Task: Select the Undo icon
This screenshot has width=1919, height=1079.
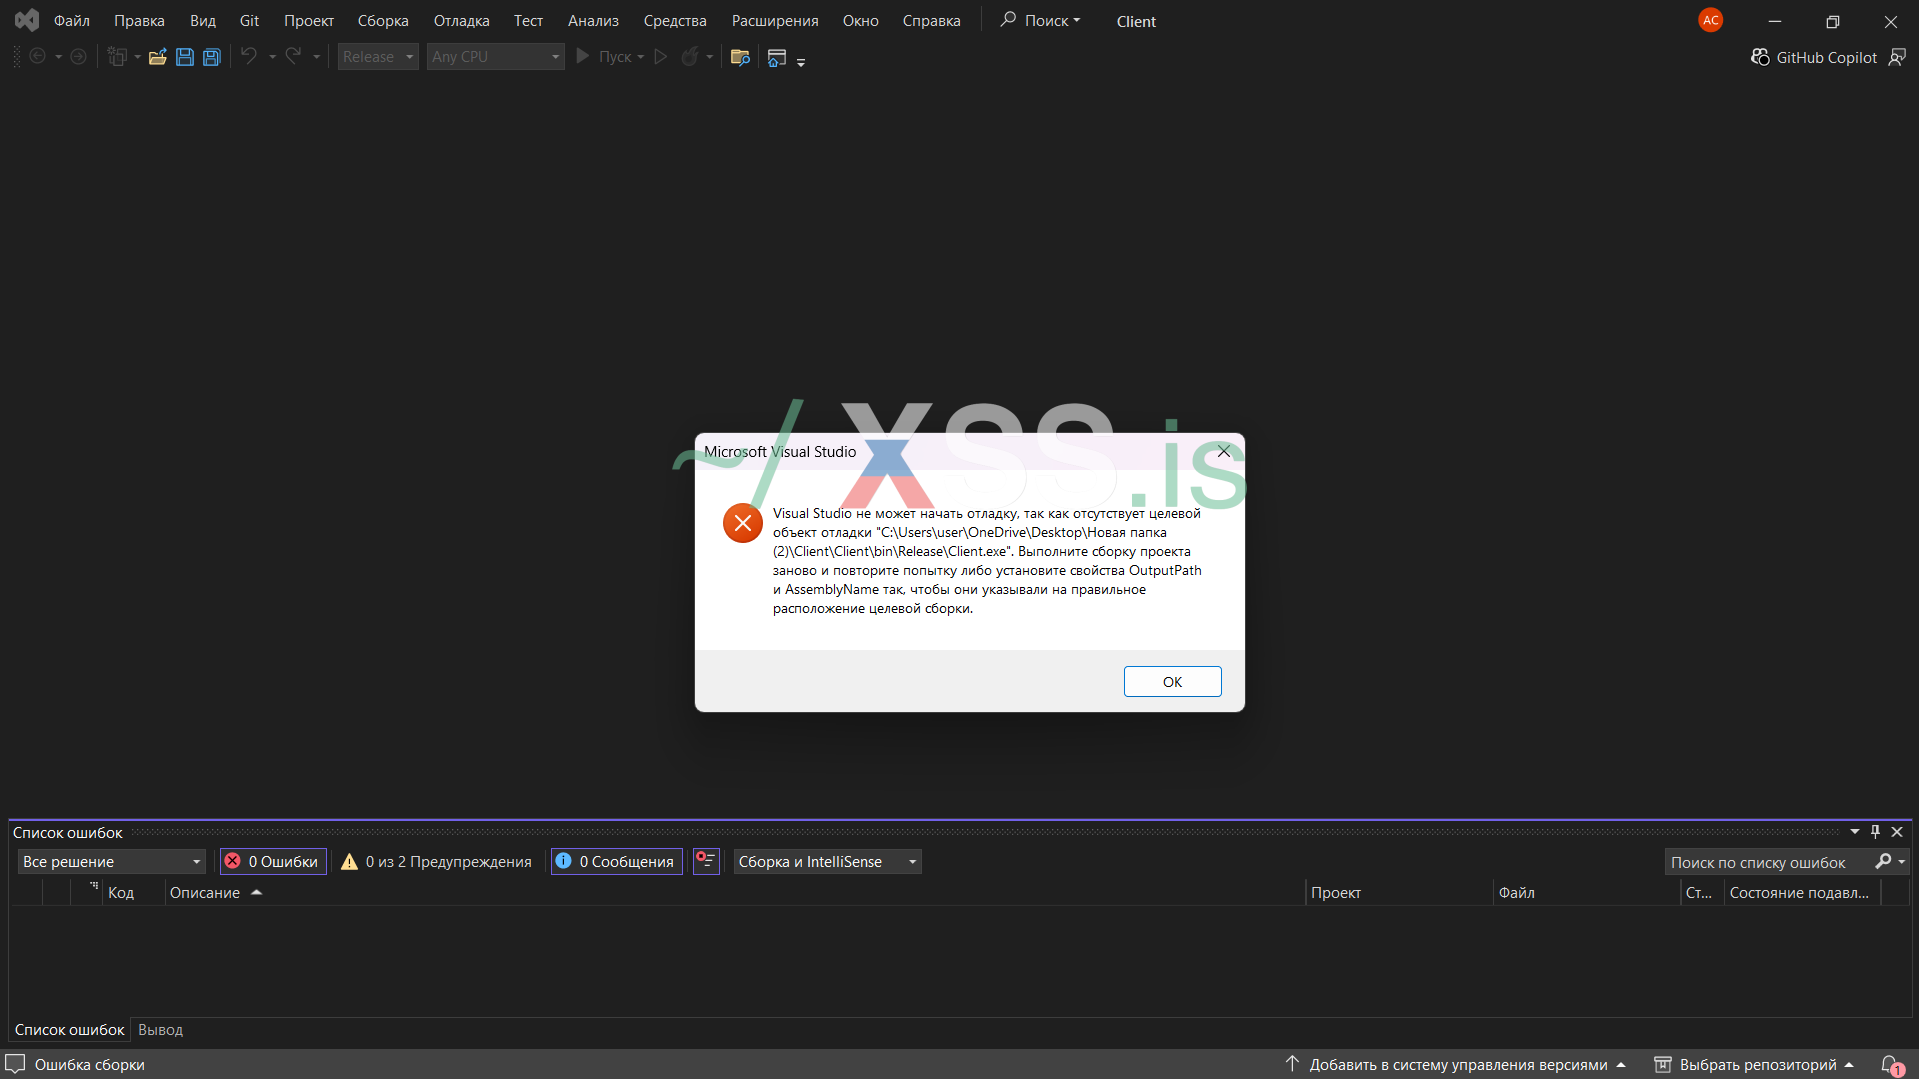Action: 247,57
